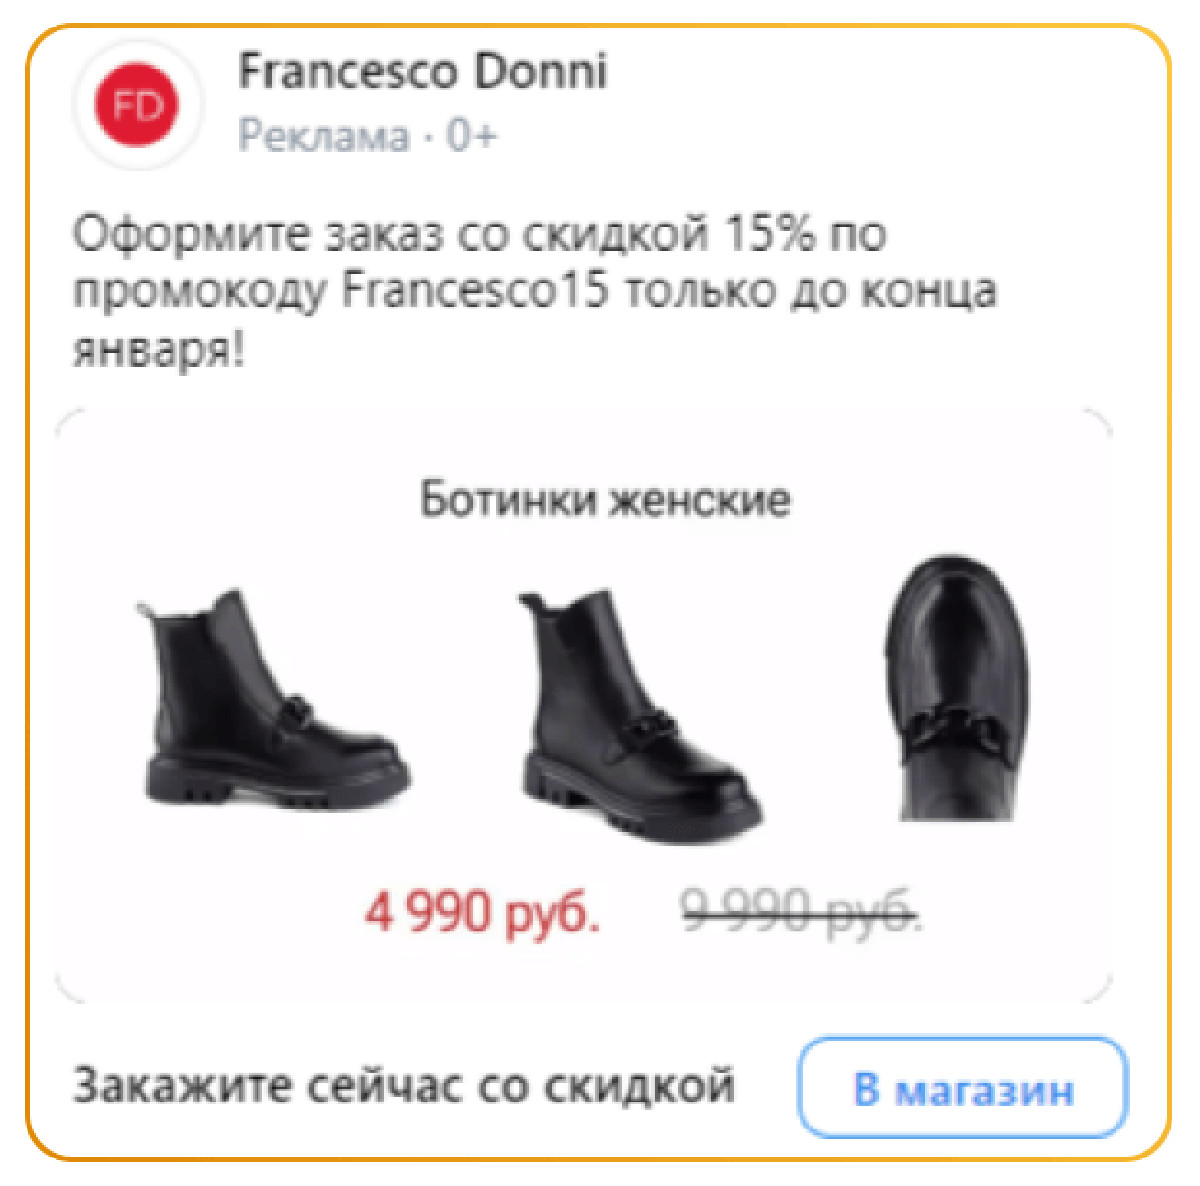Click the chain buckle on the first boot
1200x1186 pixels.
click(x=286, y=714)
